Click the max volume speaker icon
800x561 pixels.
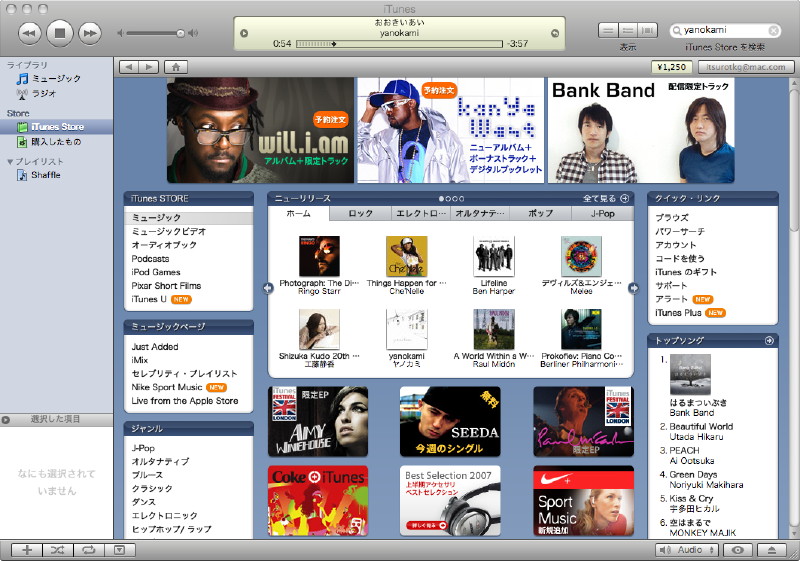[193, 33]
